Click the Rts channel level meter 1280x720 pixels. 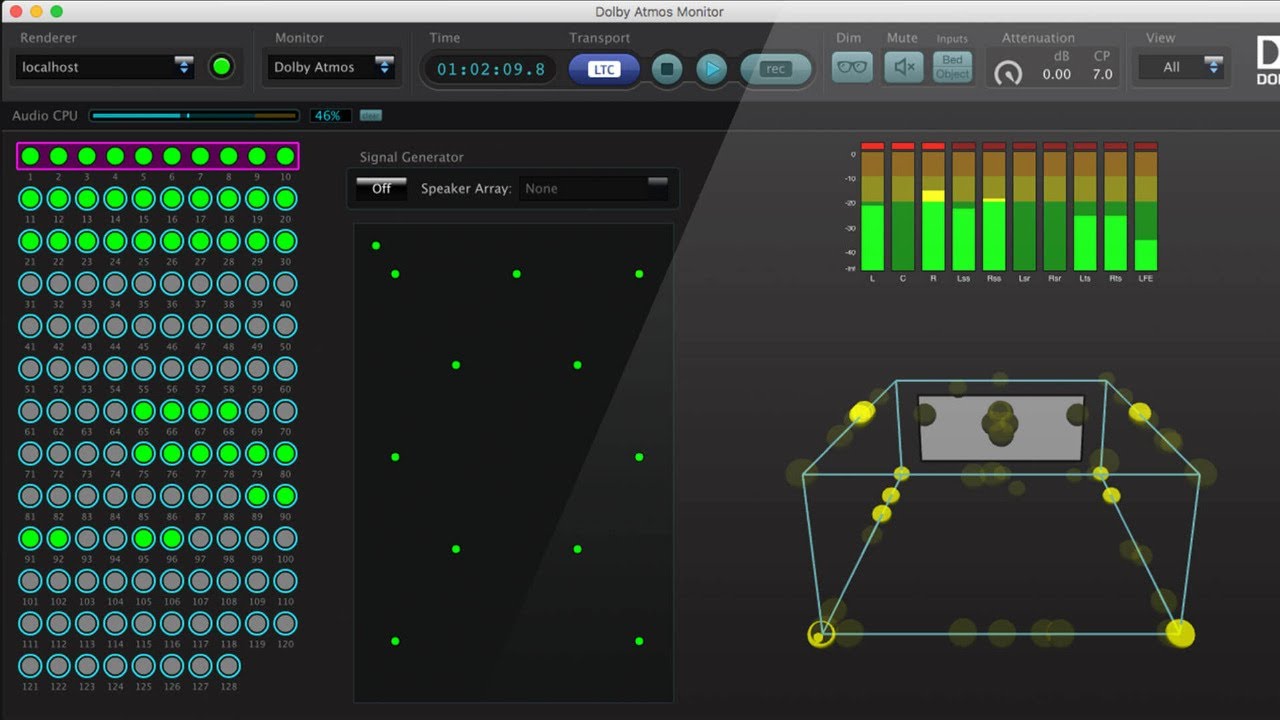coord(1116,207)
